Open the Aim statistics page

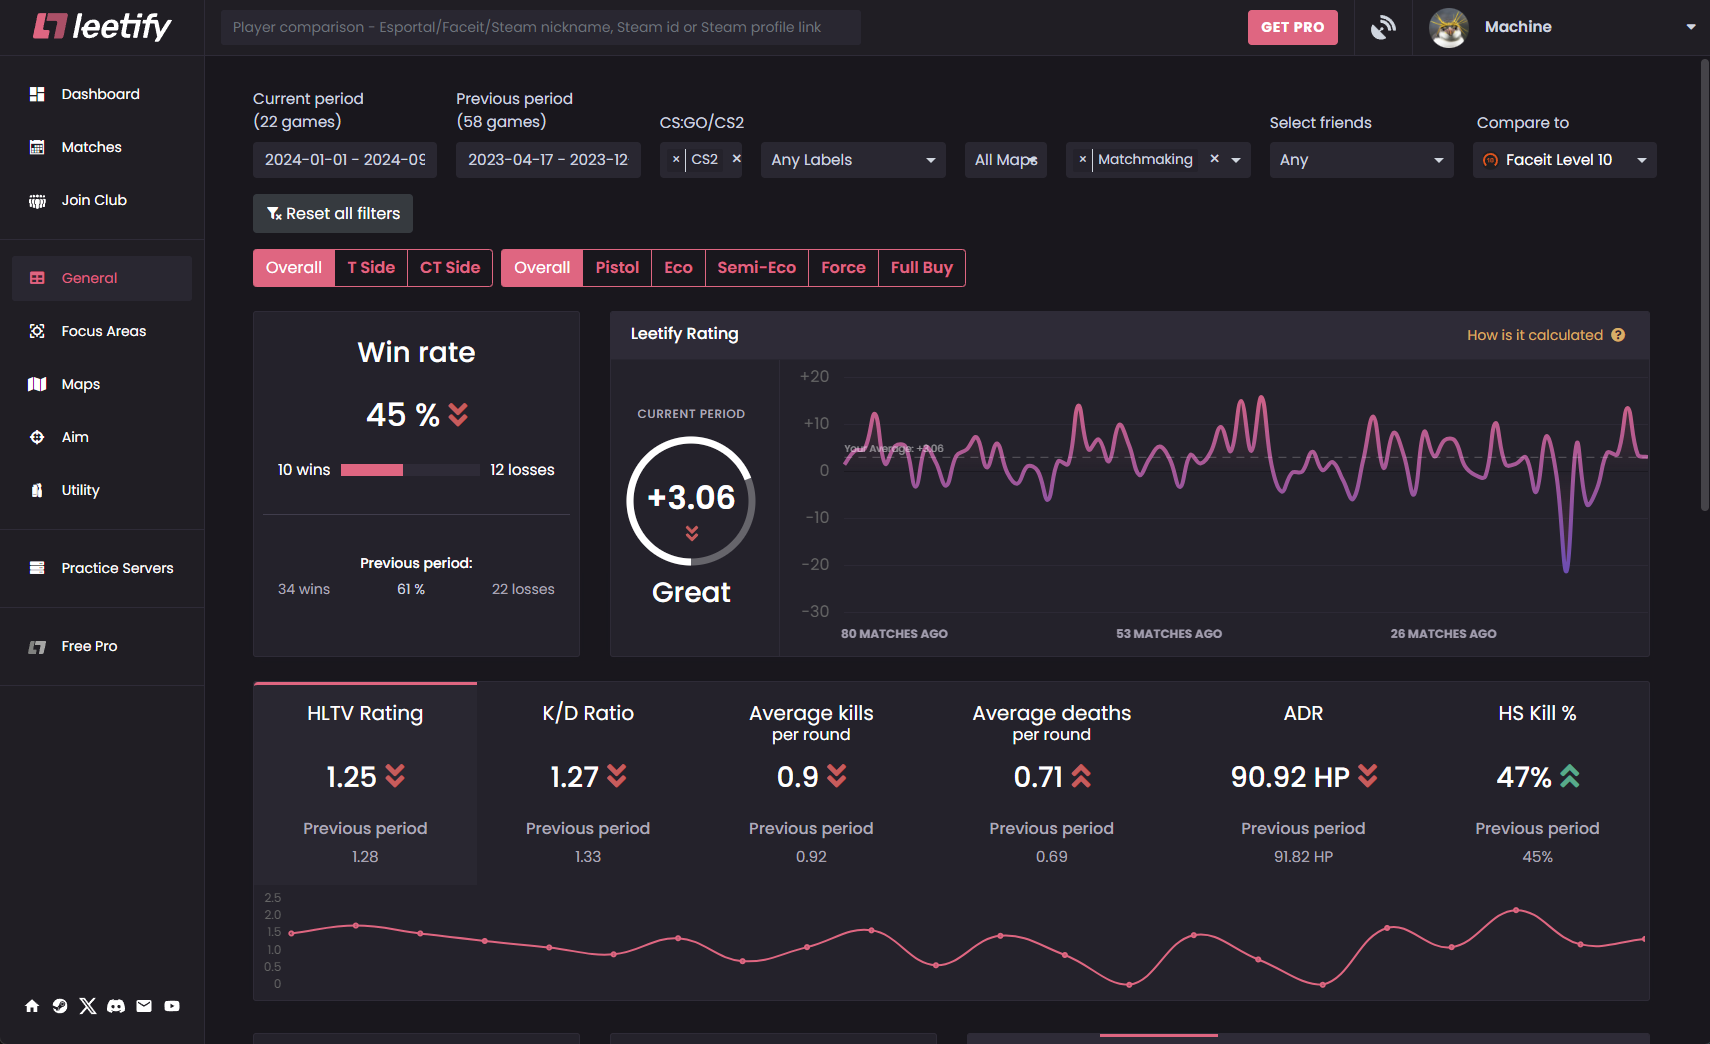(x=75, y=437)
